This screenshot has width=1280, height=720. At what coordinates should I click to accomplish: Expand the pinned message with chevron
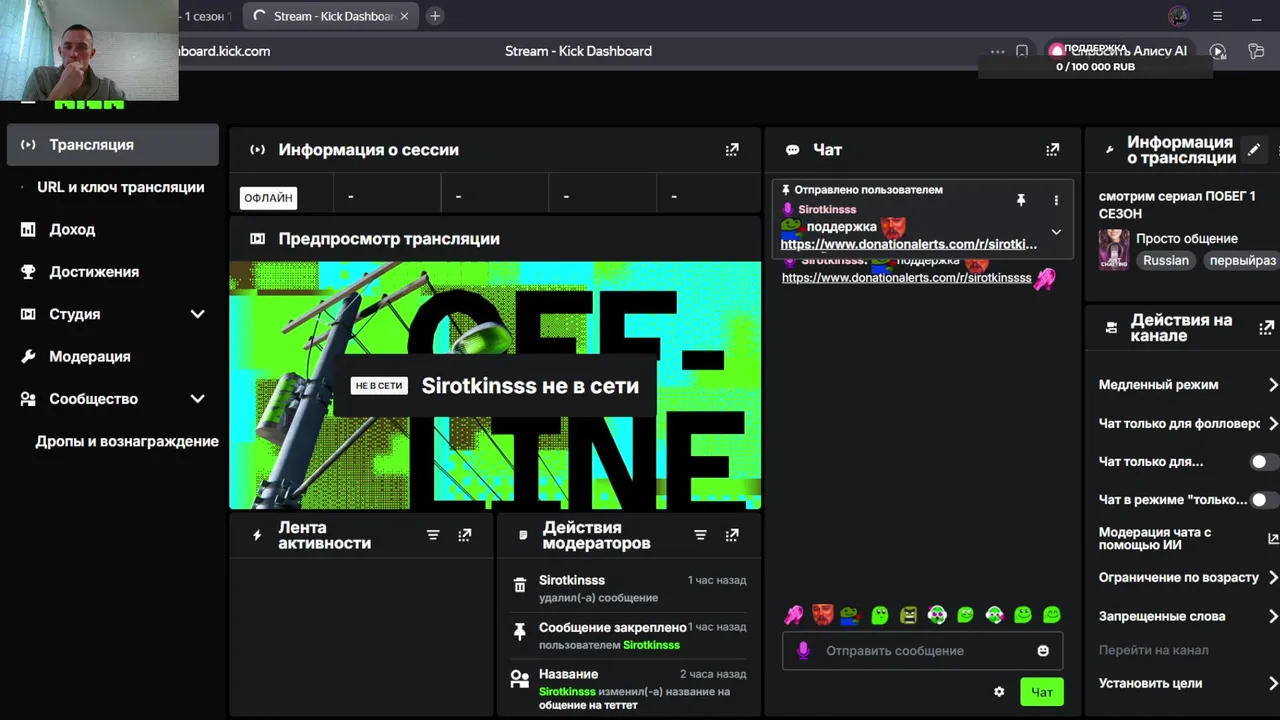coord(1056,232)
